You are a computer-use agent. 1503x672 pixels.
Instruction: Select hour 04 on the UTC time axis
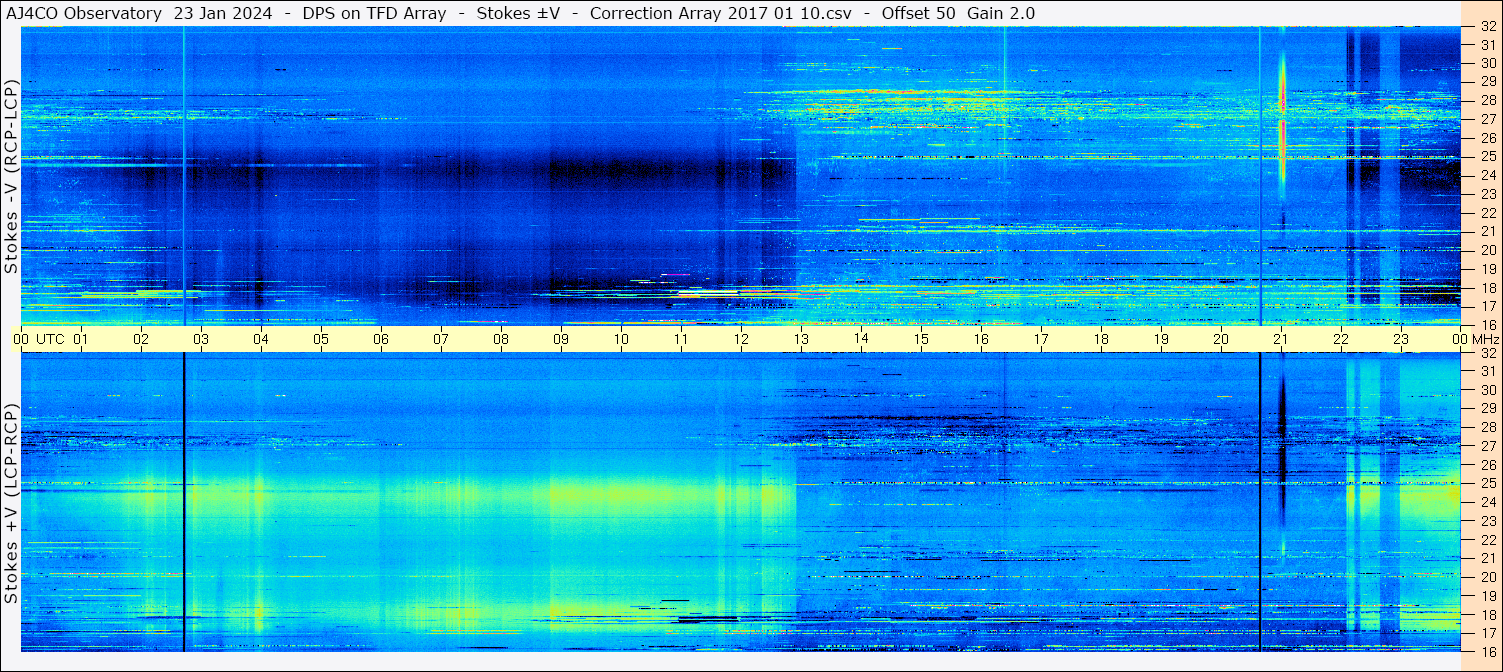[261, 339]
